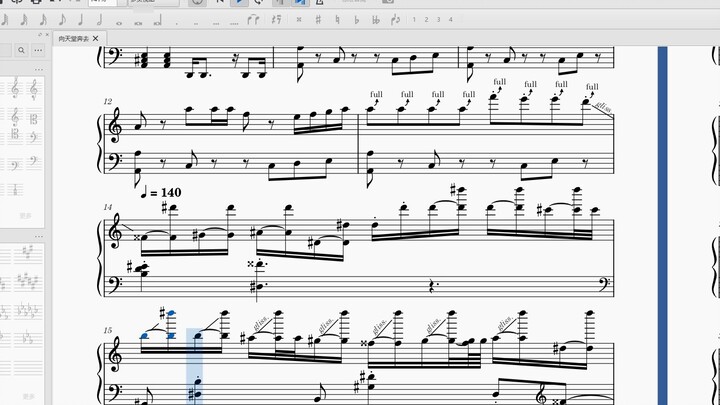Switch to voice 3
This screenshot has width=720, height=405.
pos(439,20)
